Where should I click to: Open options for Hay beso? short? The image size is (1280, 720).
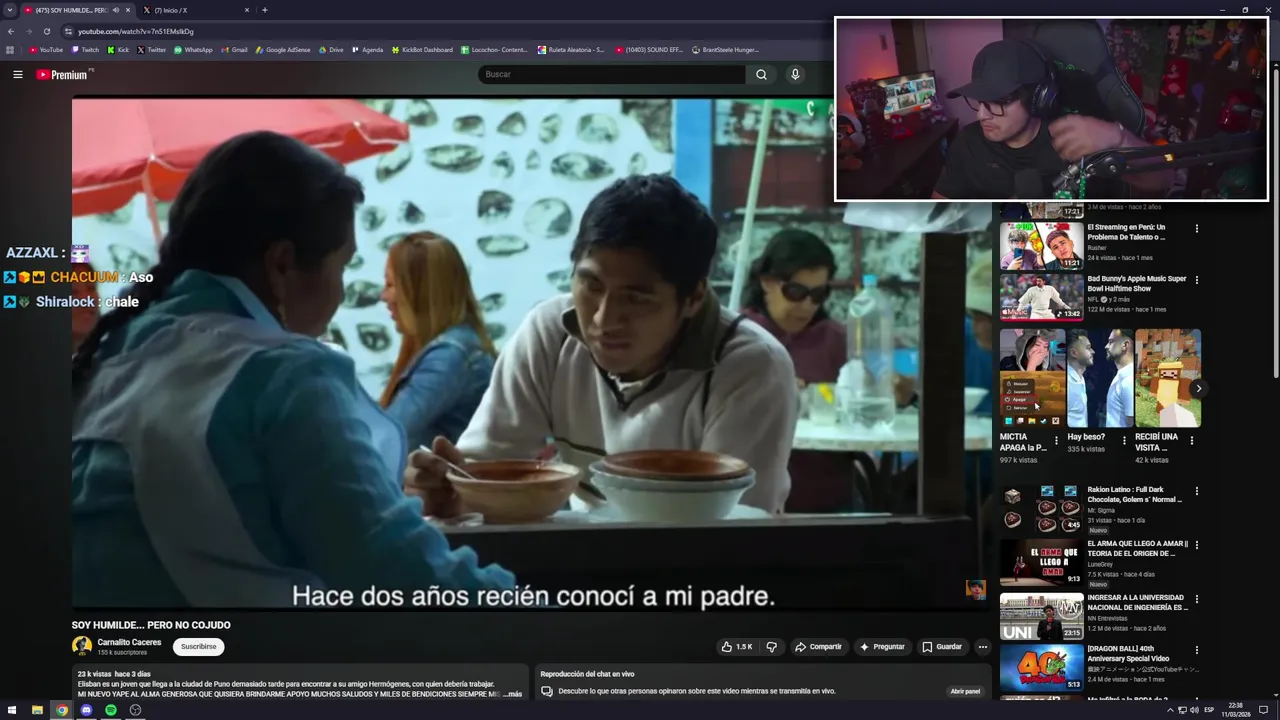click(x=1124, y=441)
